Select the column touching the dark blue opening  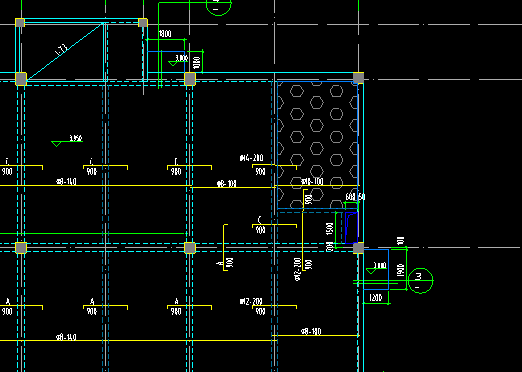pyautogui.click(x=358, y=248)
